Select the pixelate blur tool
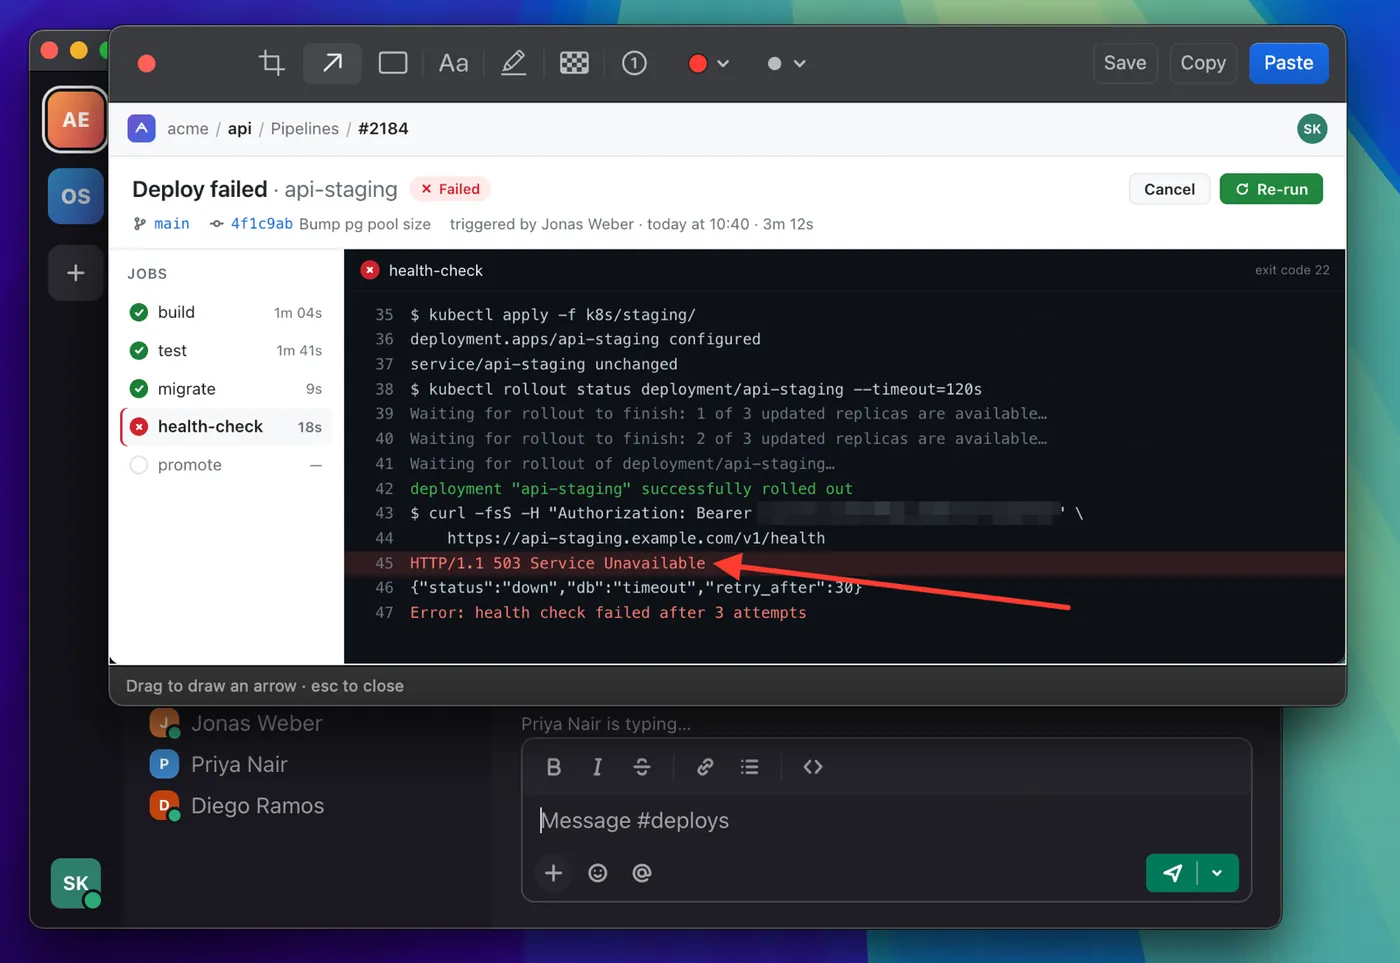 574,63
